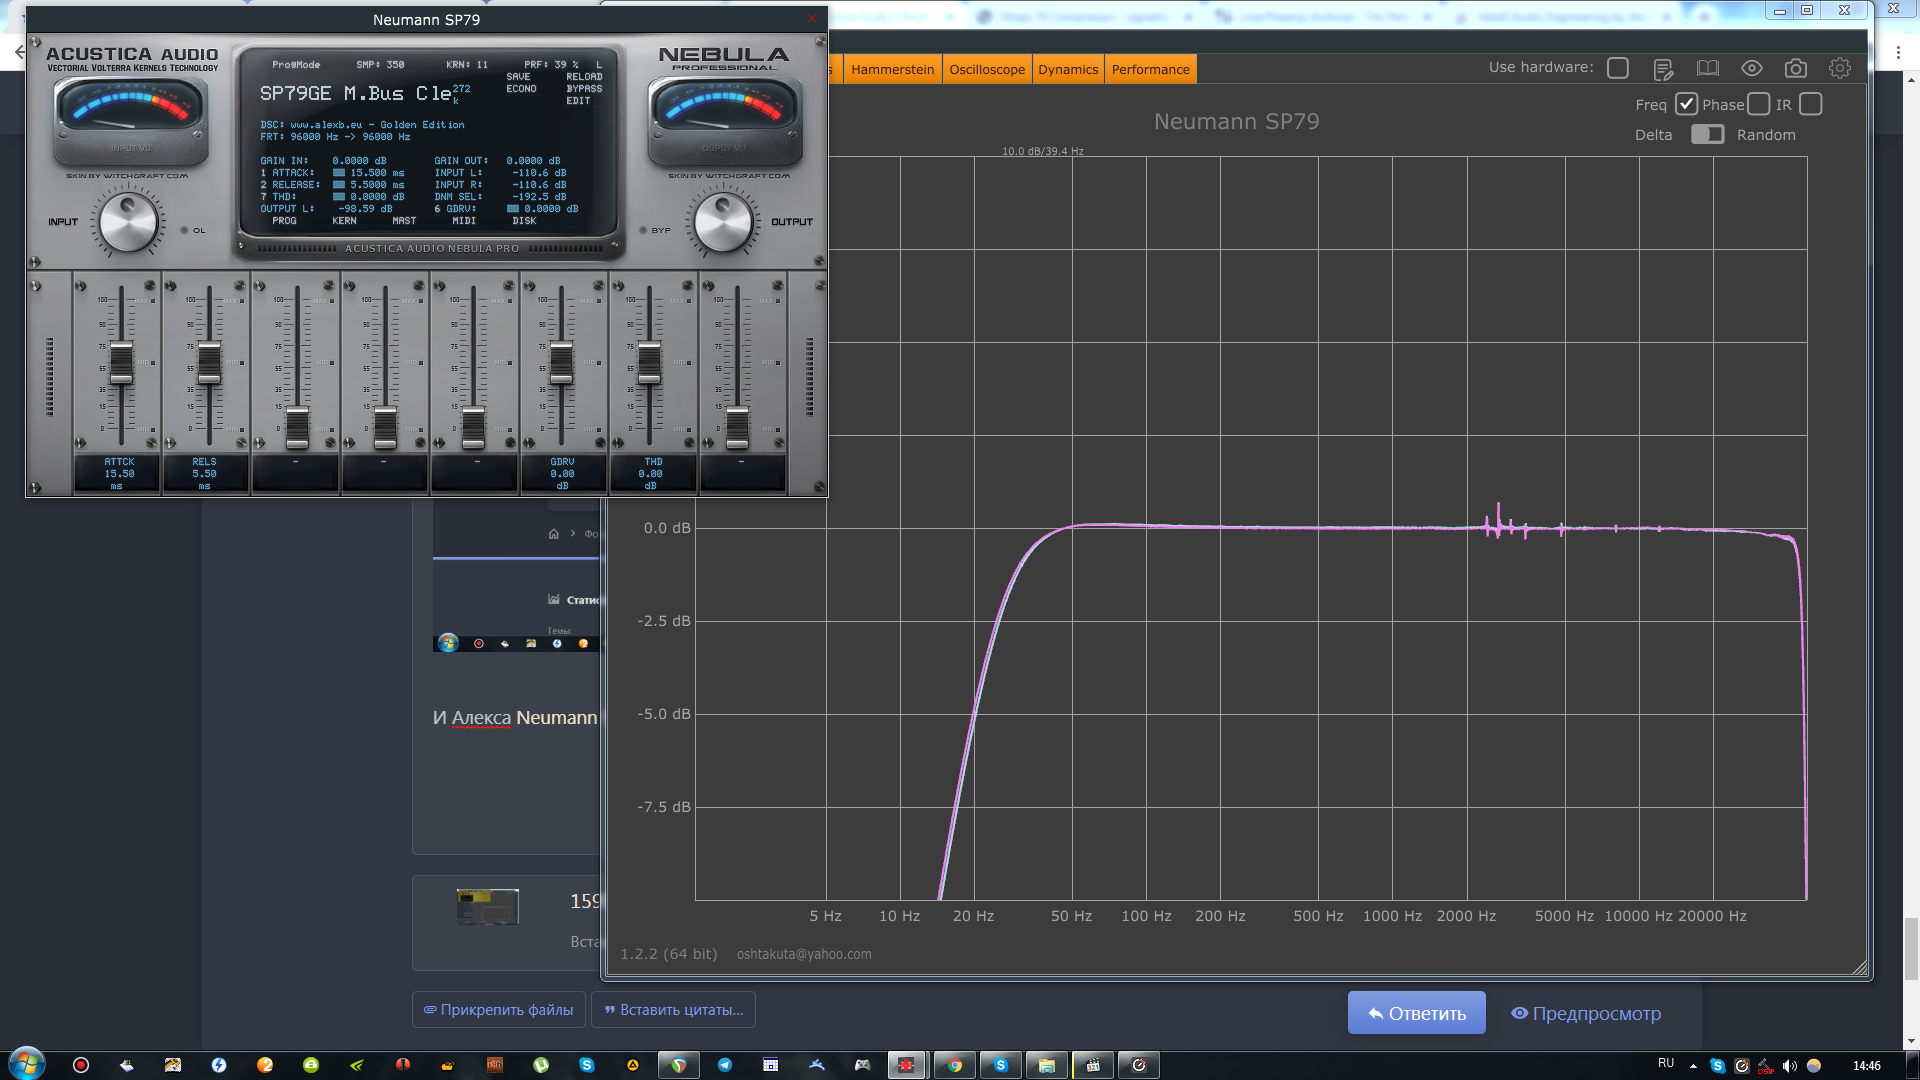The height and width of the screenshot is (1080, 1920).
Task: Click the OL overload indicator LED
Action: pos(184,231)
